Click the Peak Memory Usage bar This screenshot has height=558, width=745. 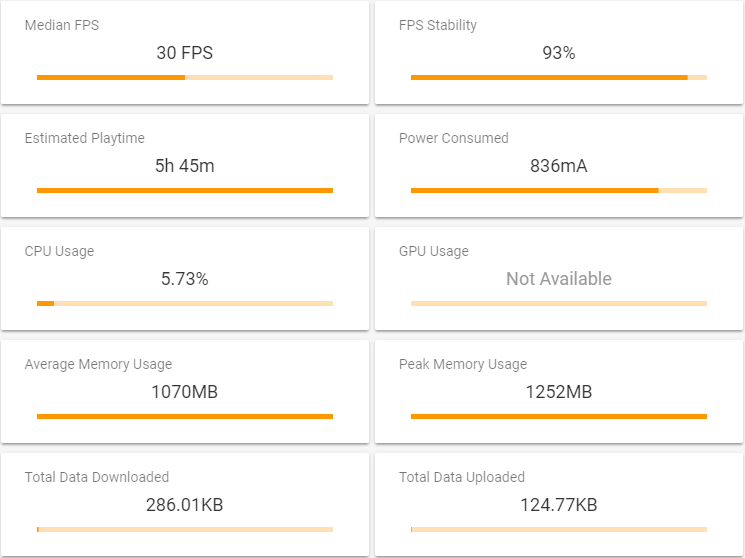pos(559,416)
